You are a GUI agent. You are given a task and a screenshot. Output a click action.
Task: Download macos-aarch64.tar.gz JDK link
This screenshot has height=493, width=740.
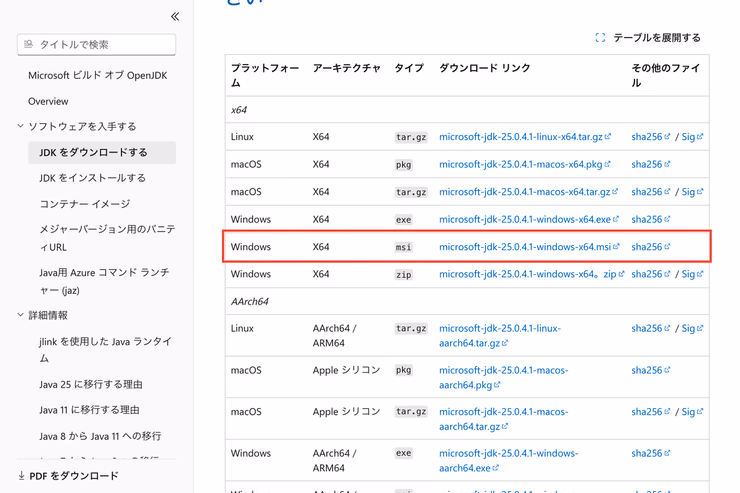tap(504, 419)
